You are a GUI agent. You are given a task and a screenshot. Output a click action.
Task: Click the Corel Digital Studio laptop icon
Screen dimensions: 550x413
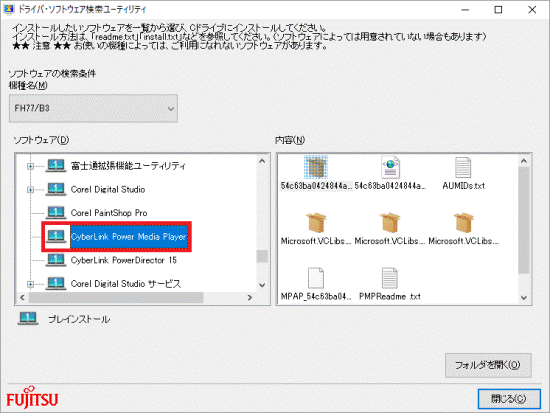point(56,189)
